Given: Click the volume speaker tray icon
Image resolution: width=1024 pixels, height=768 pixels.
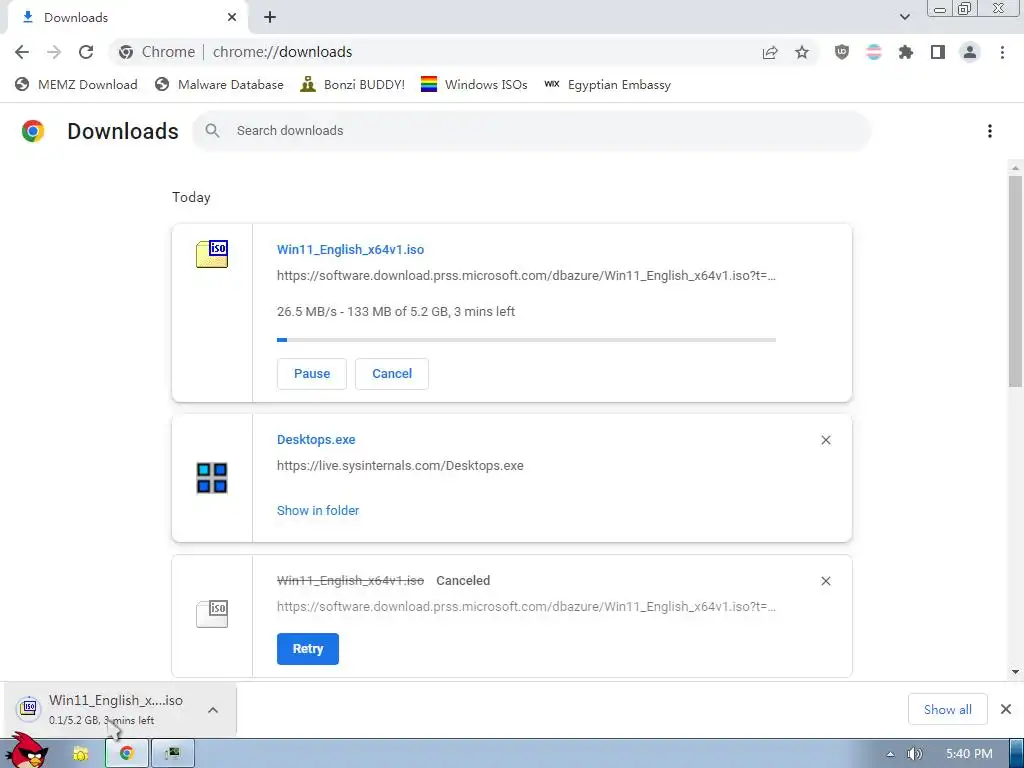Looking at the screenshot, I should (914, 754).
